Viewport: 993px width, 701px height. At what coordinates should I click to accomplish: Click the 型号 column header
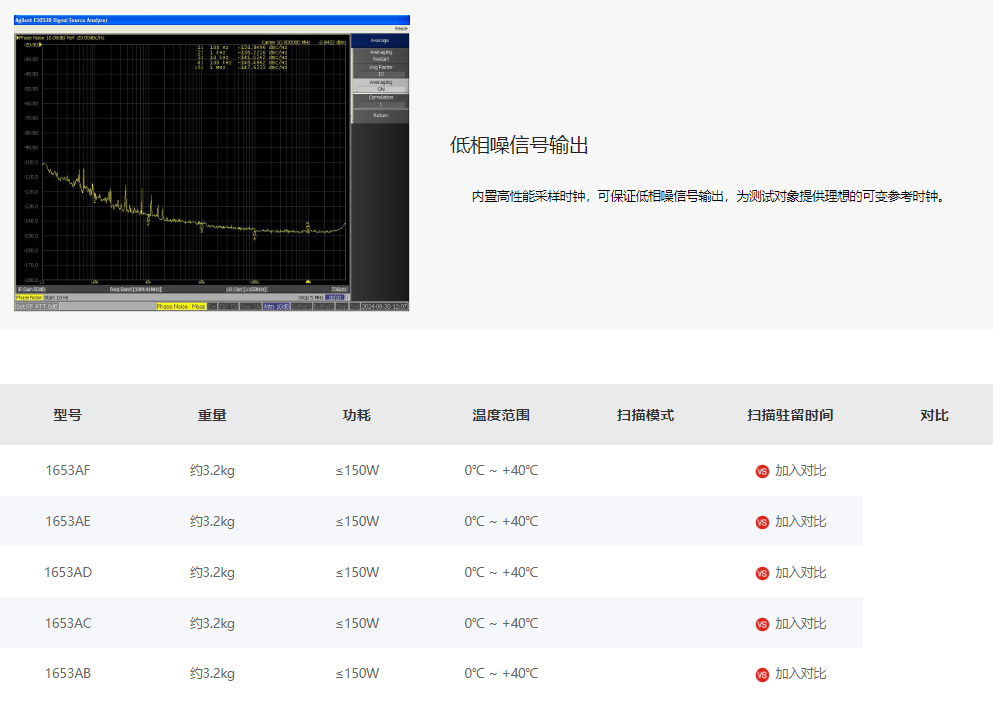pos(68,415)
